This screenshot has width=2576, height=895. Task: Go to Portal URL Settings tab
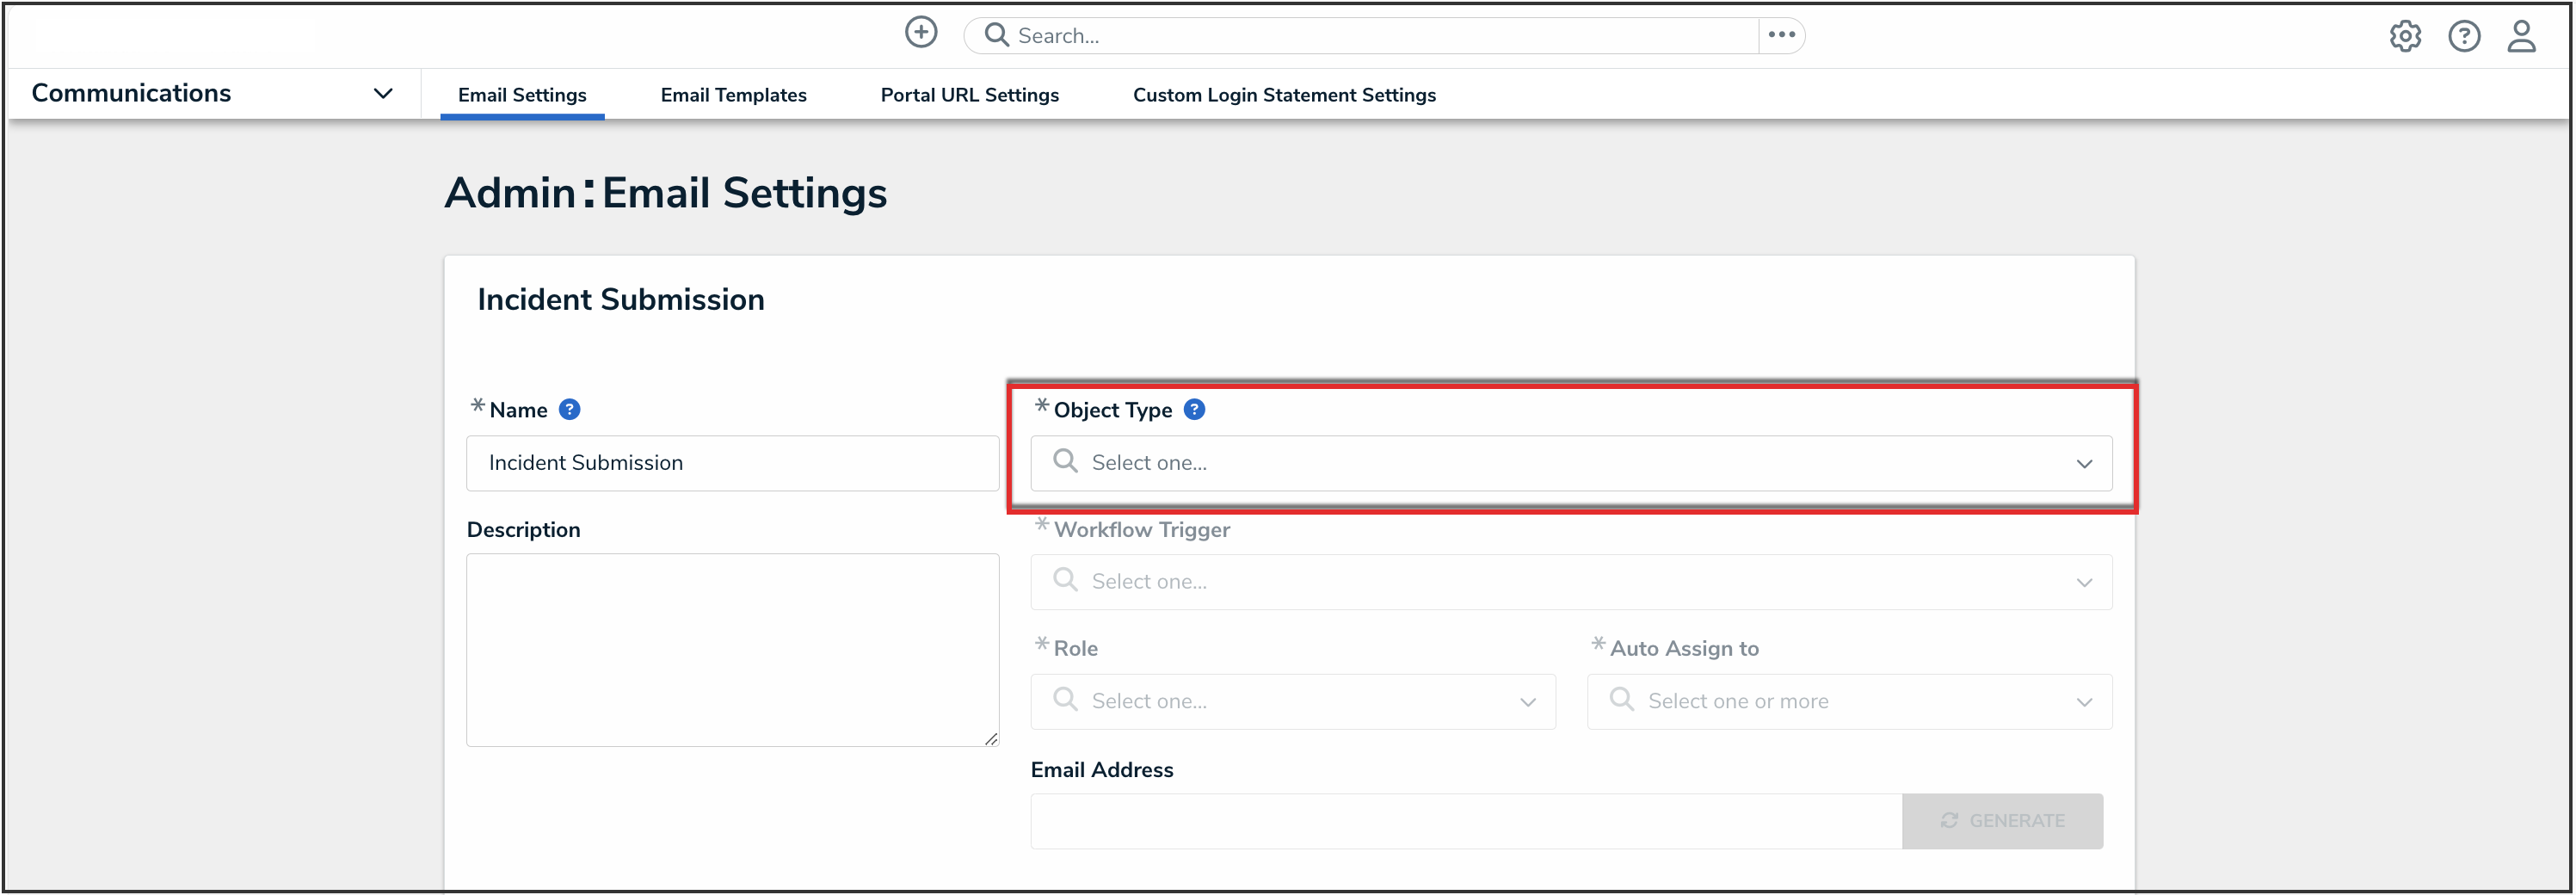click(x=969, y=95)
